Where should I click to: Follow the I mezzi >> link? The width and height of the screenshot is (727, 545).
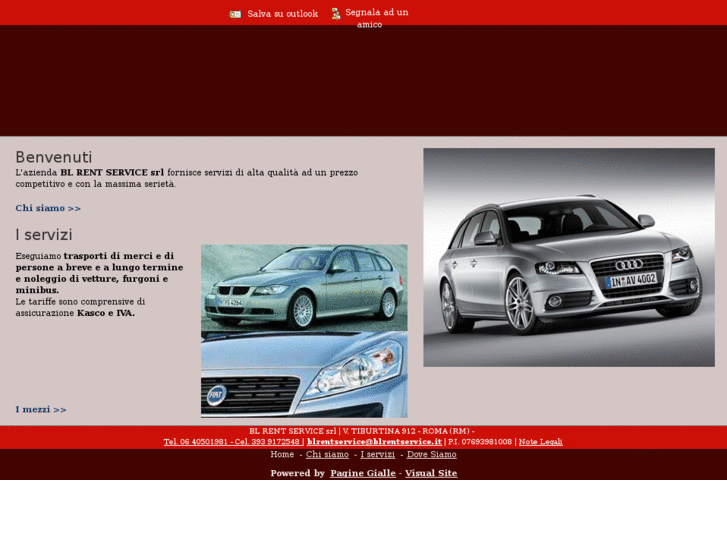coord(41,410)
